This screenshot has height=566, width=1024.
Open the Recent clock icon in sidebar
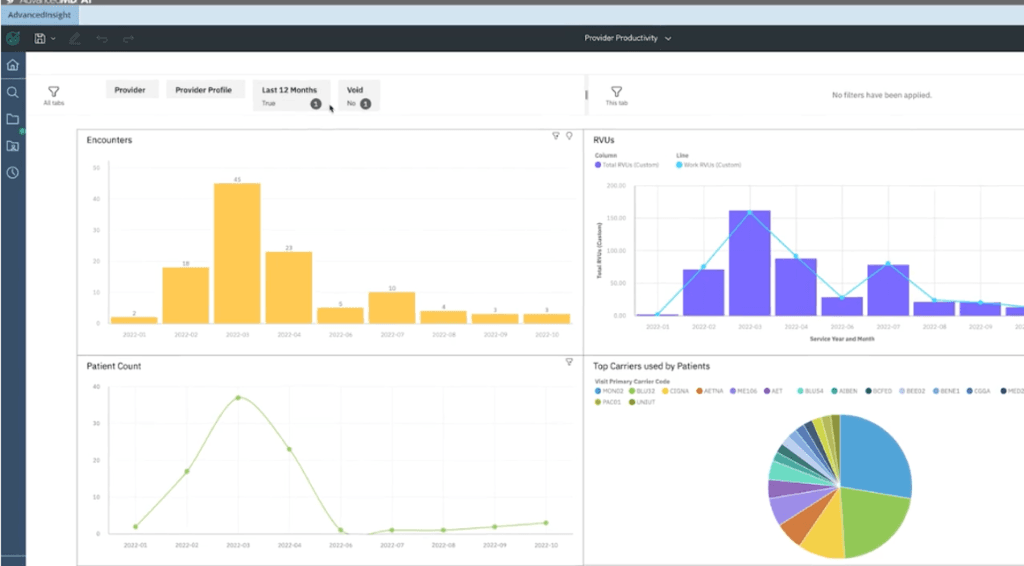click(x=12, y=172)
